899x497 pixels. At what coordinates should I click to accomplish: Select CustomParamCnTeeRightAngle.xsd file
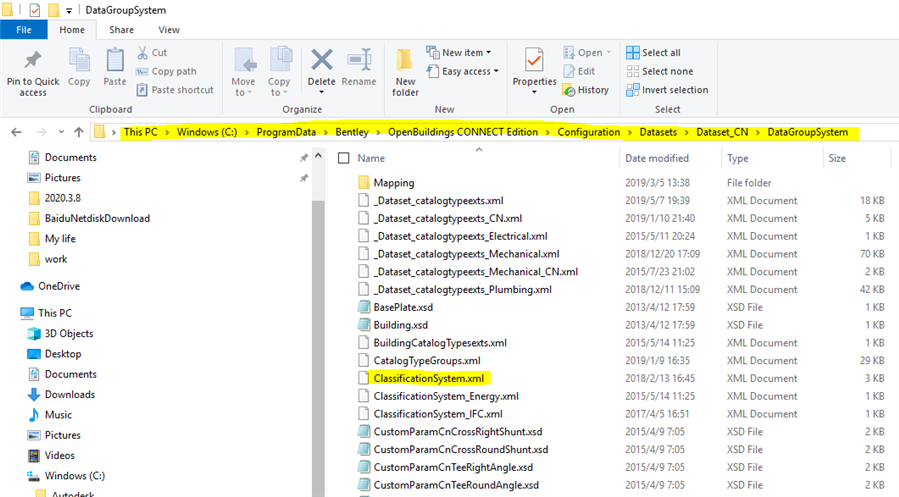pyautogui.click(x=453, y=467)
